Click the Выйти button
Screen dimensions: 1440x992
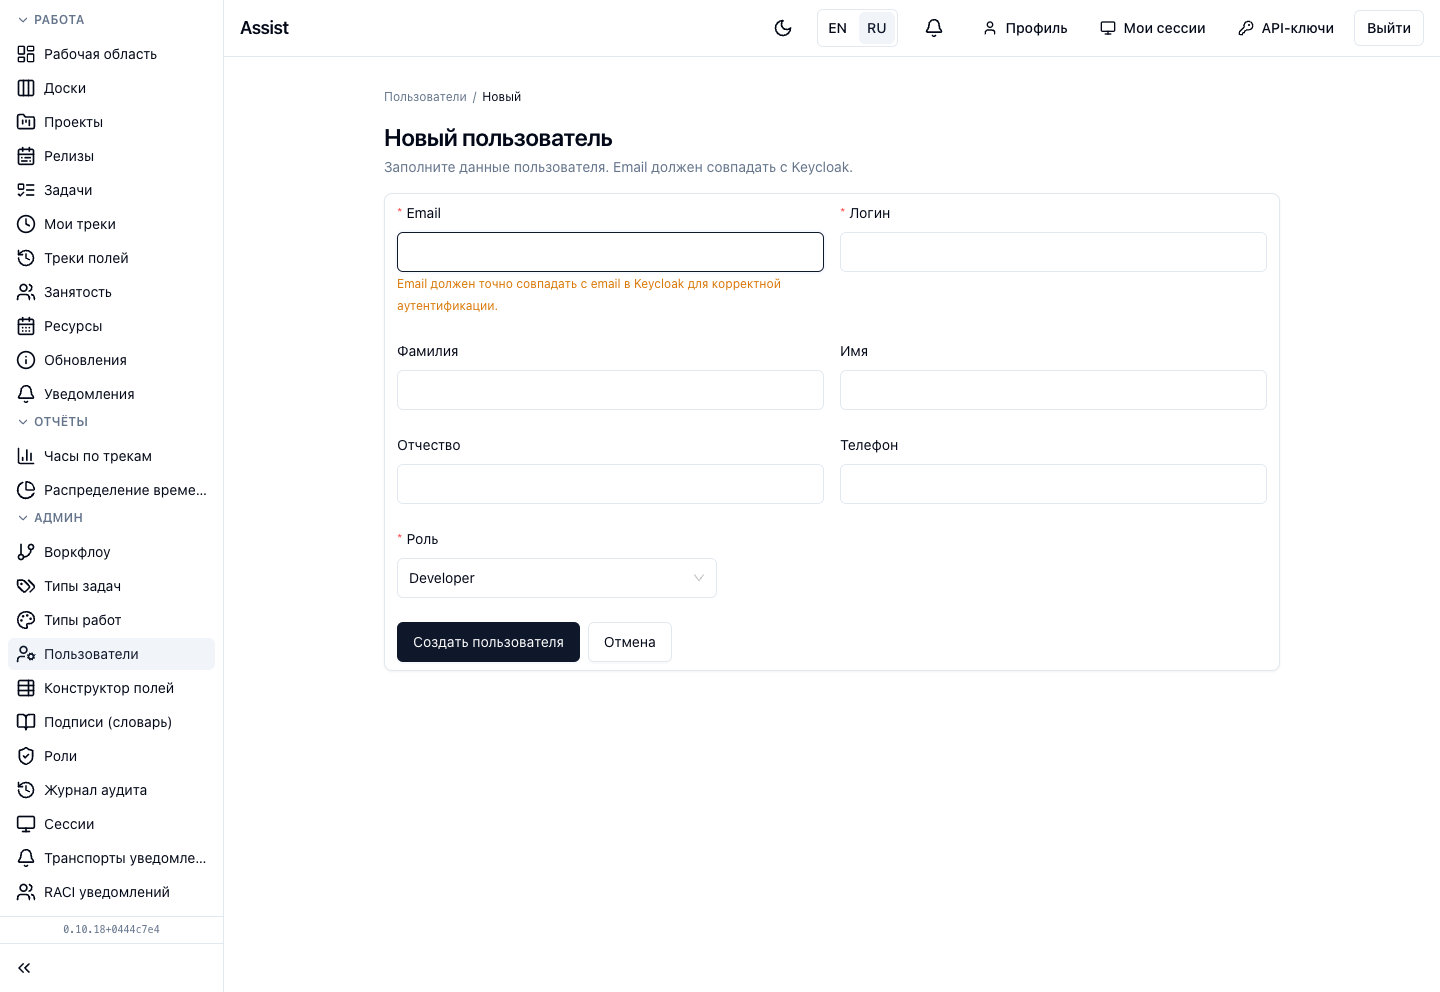[1389, 28]
